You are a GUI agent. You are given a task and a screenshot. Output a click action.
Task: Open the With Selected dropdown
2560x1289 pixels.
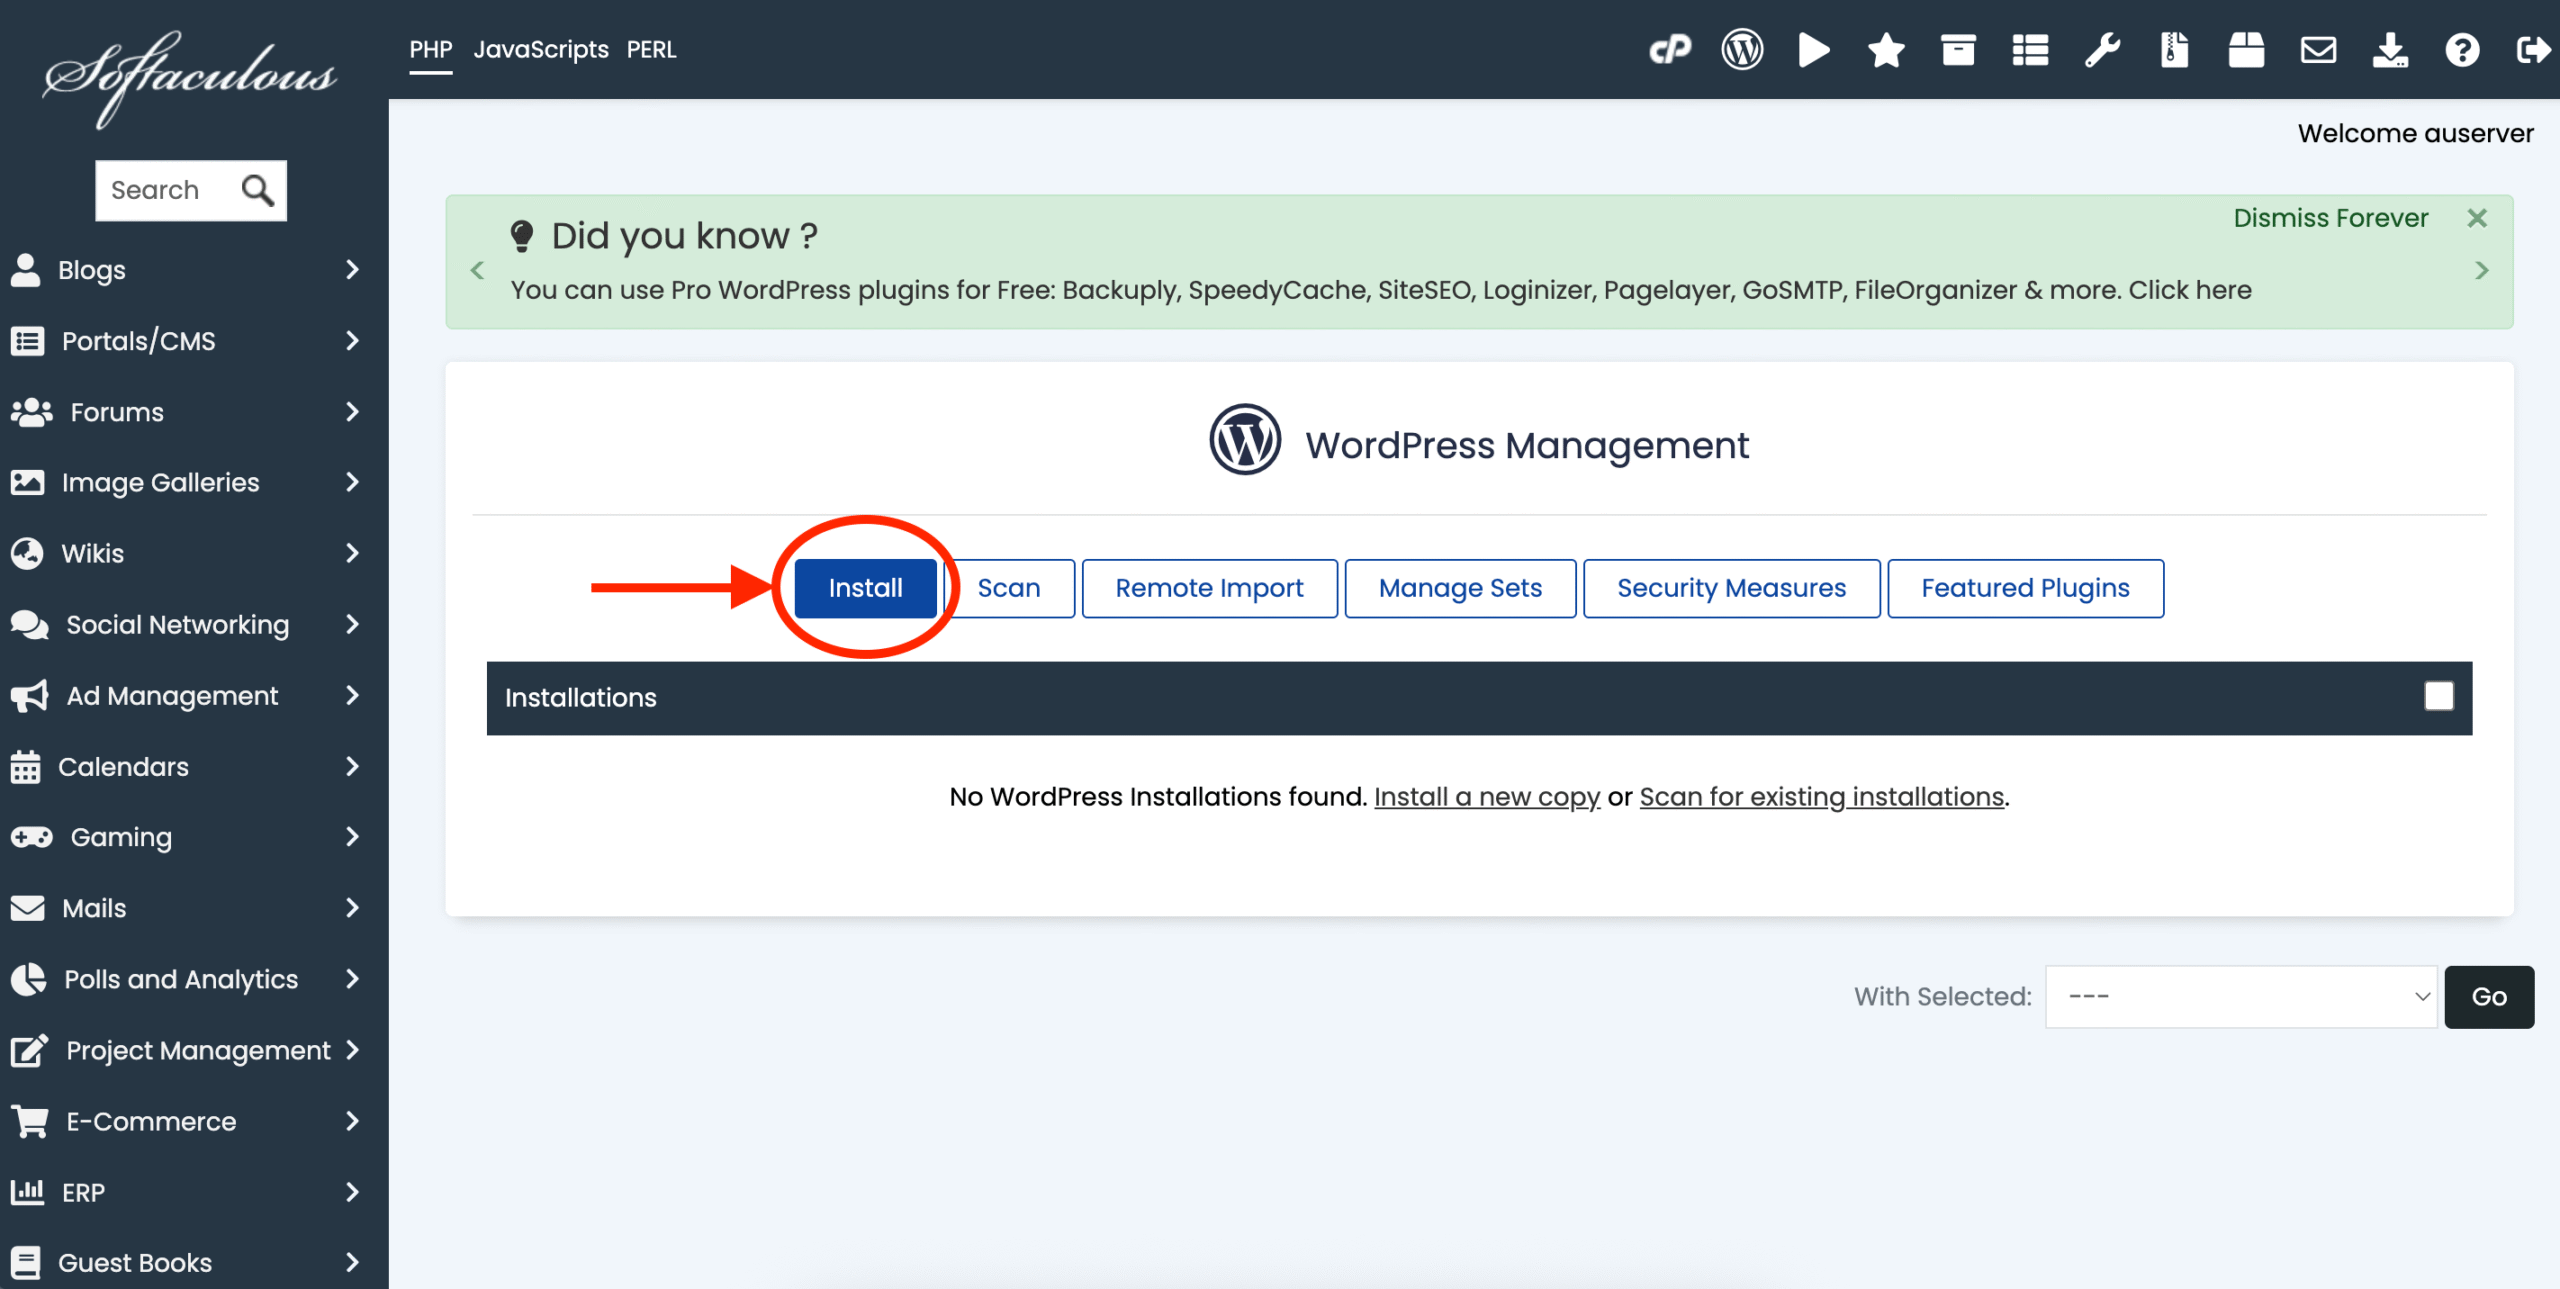click(x=2241, y=997)
